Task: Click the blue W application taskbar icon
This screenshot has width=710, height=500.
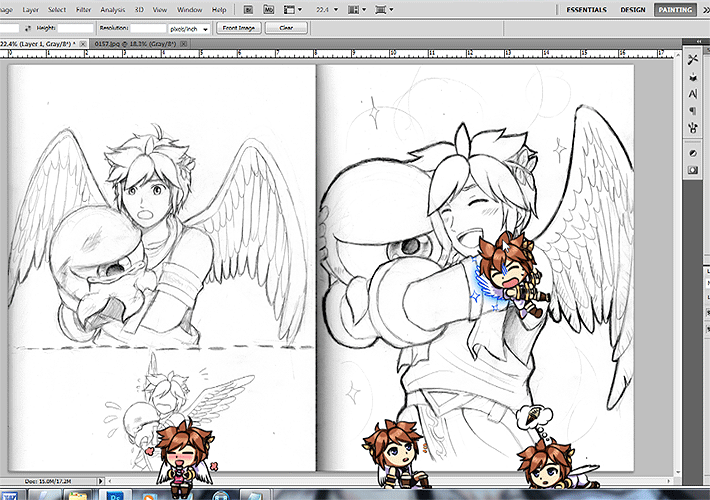Action: click(x=8, y=496)
